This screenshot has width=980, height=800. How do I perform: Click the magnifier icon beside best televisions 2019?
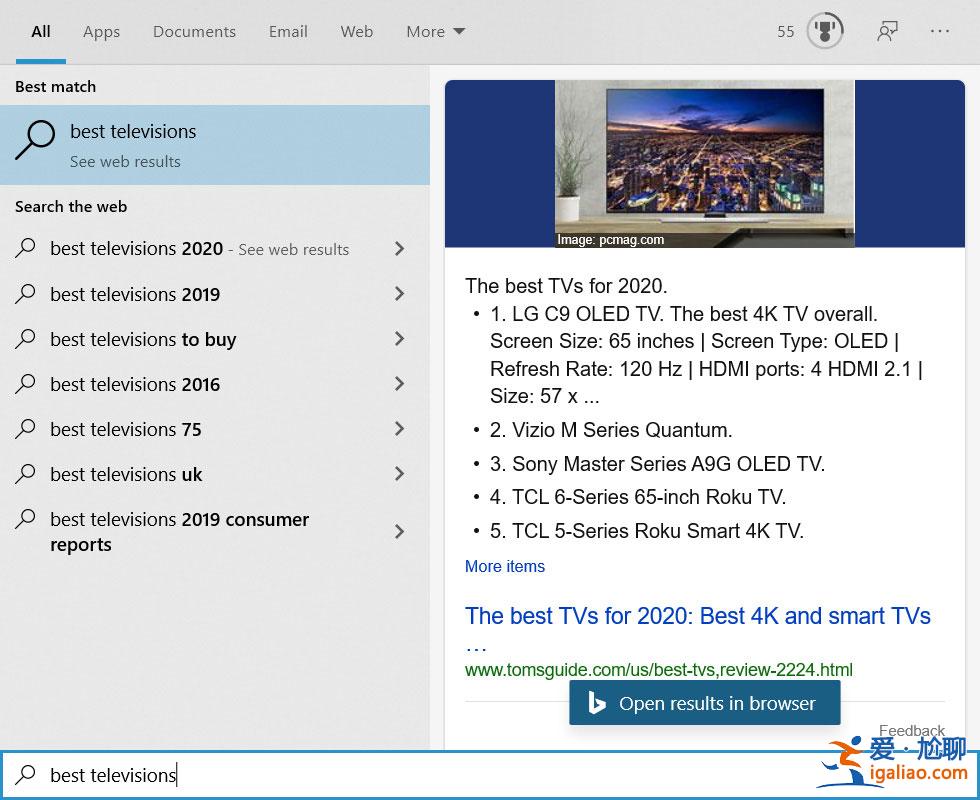(27, 294)
